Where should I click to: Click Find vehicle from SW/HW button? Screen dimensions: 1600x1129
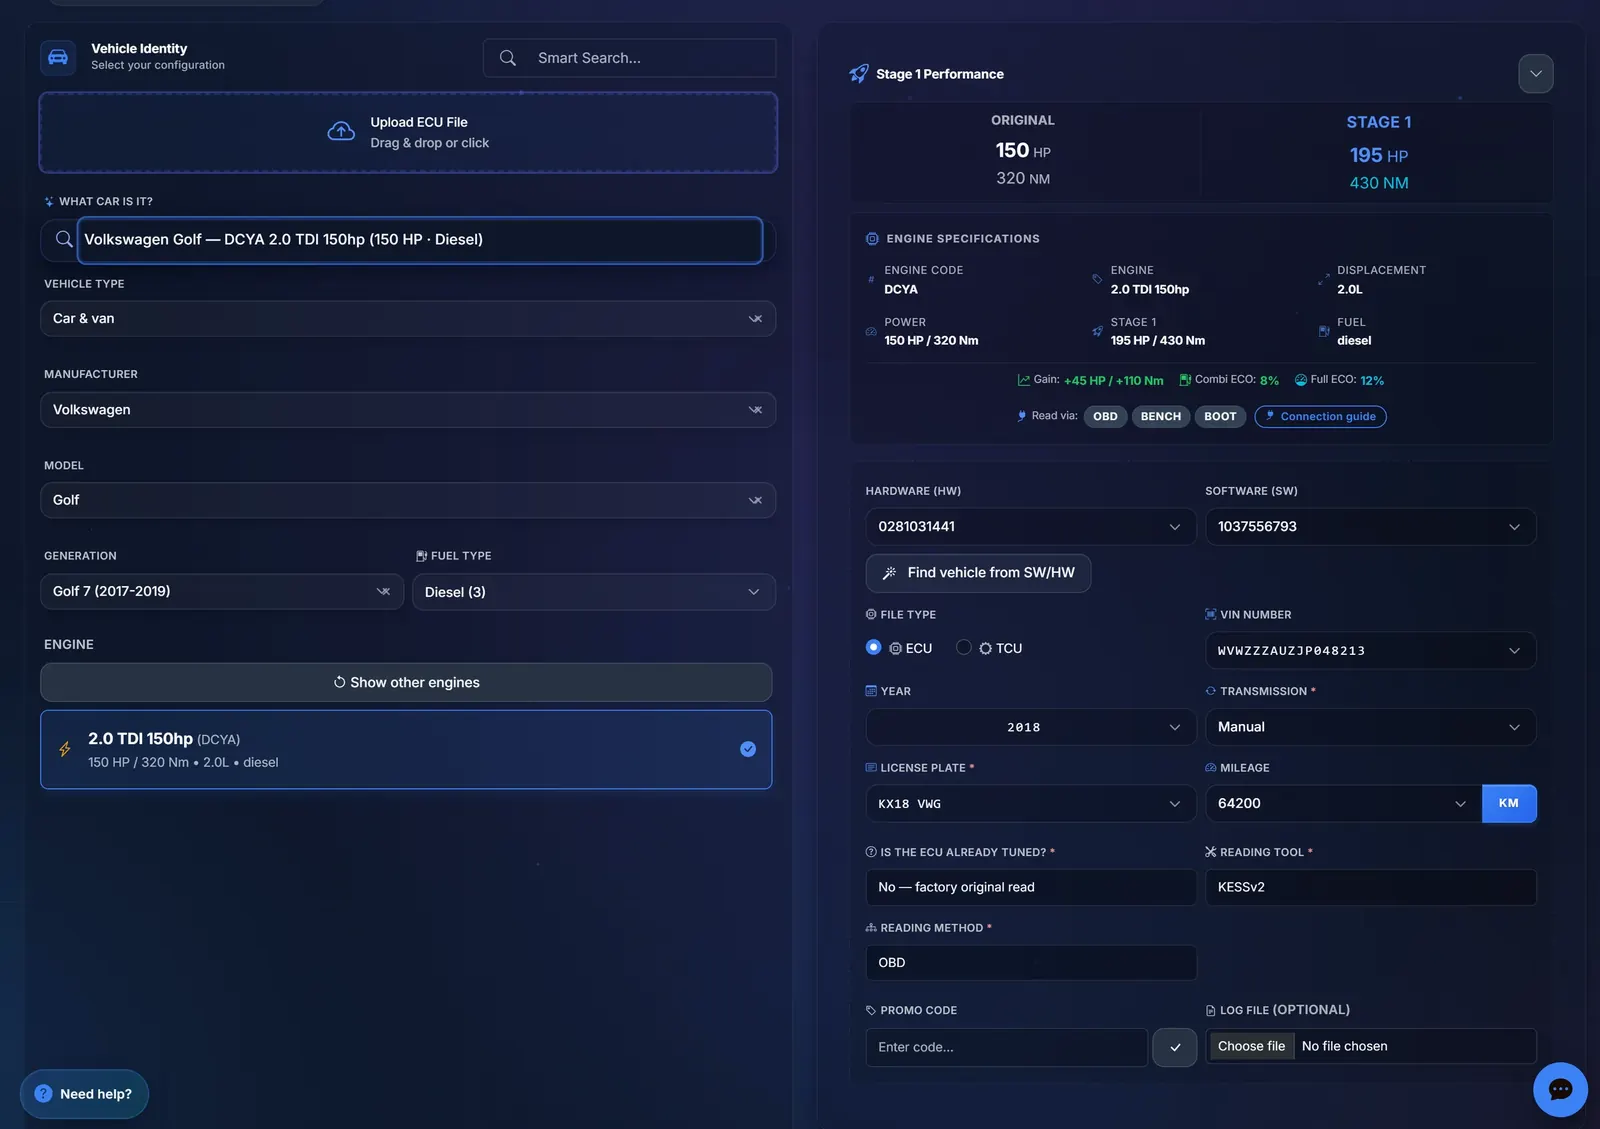pyautogui.click(x=978, y=573)
